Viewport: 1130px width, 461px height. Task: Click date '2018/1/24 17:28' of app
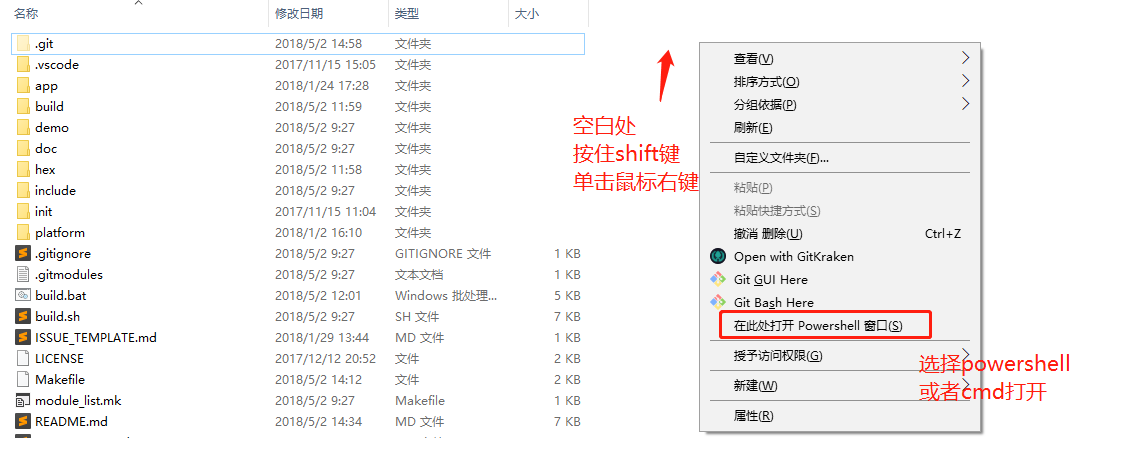tap(321, 86)
